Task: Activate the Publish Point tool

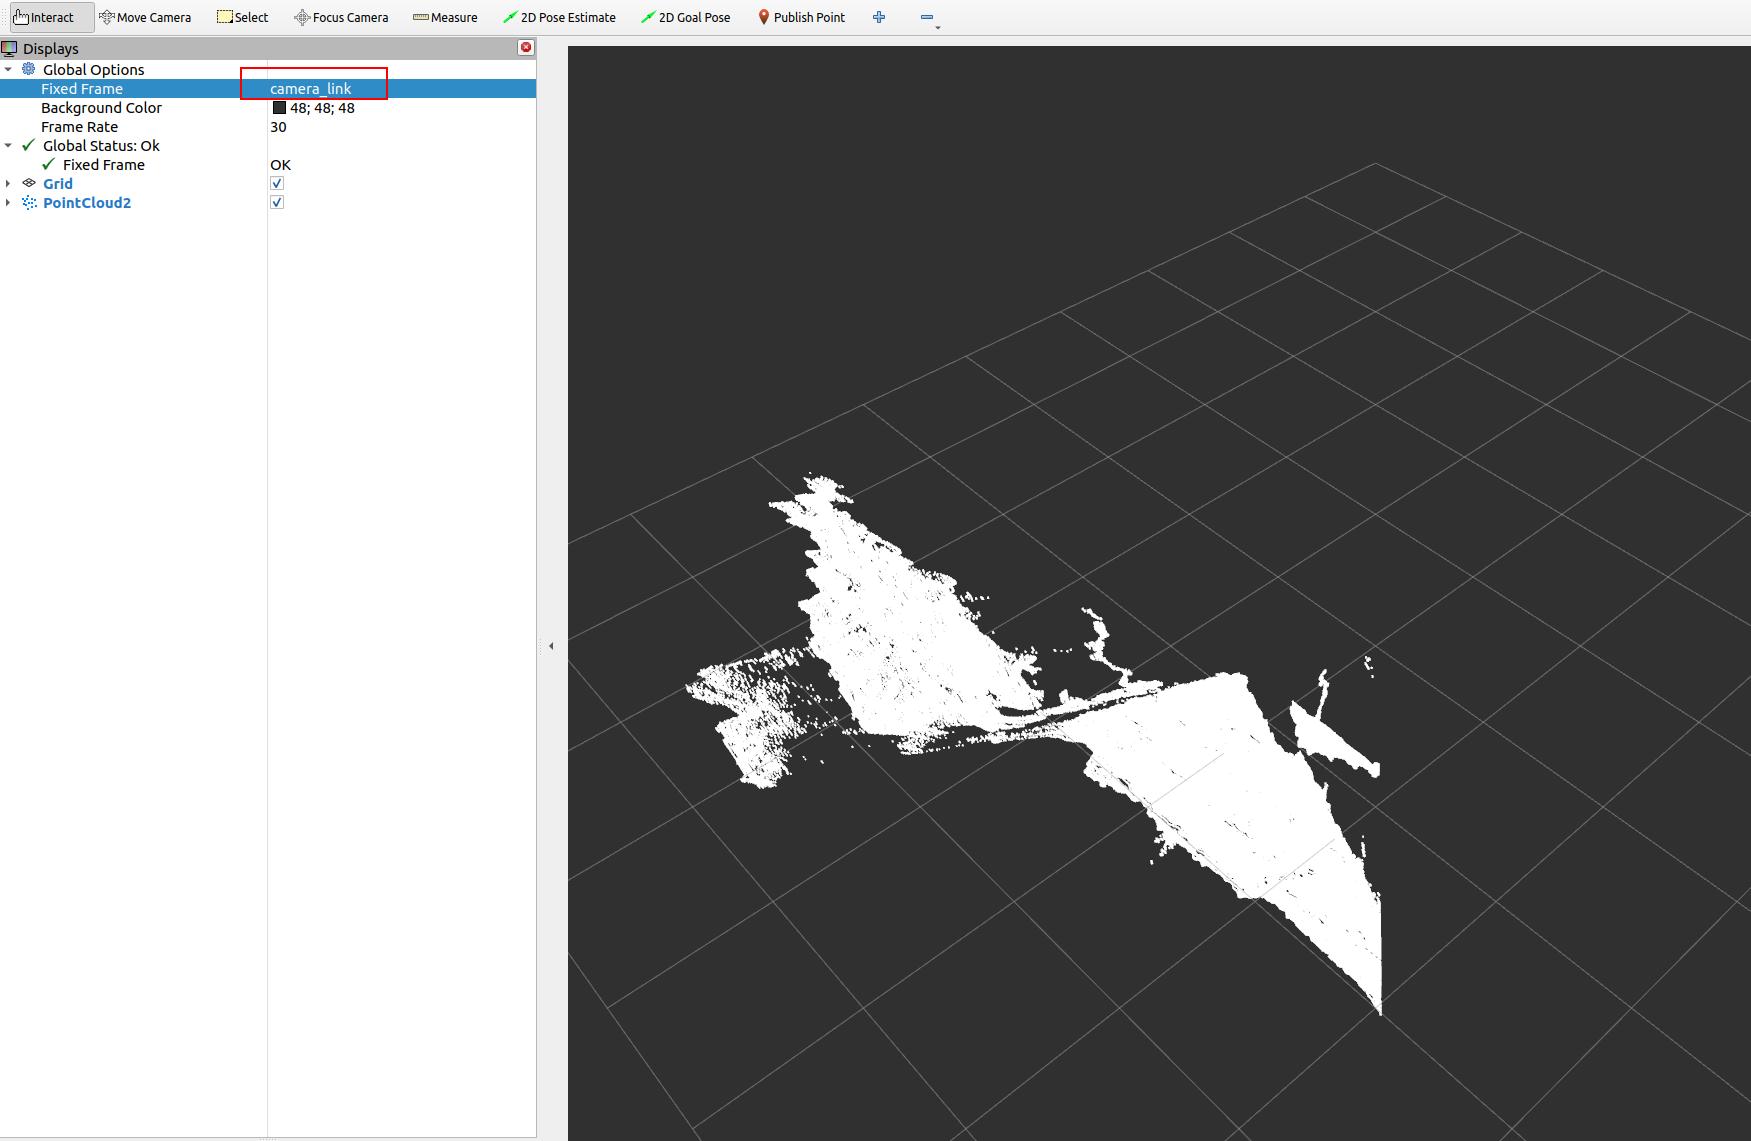Action: point(801,17)
